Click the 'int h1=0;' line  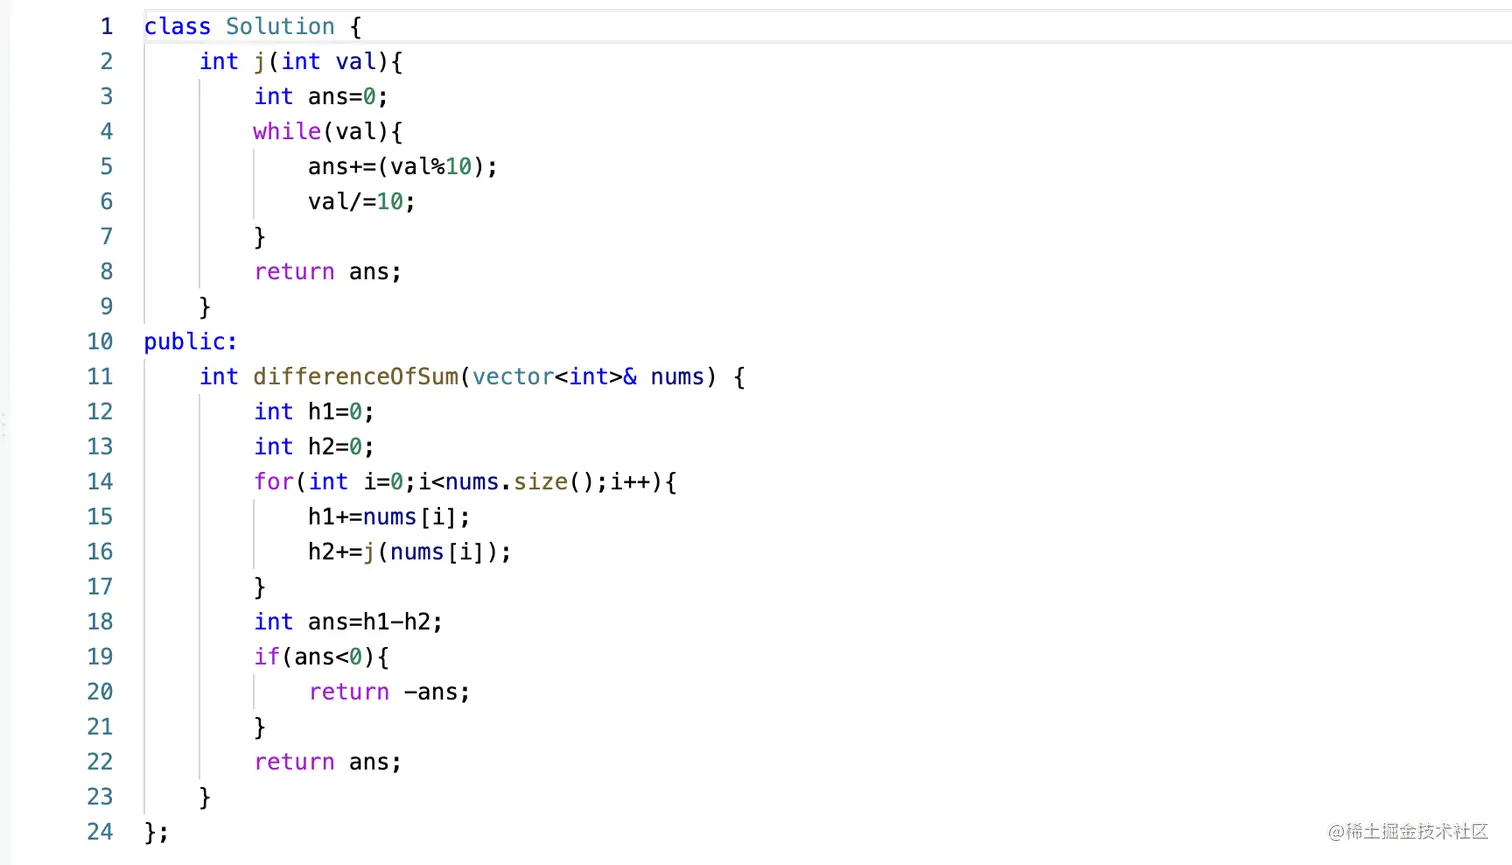coord(314,411)
